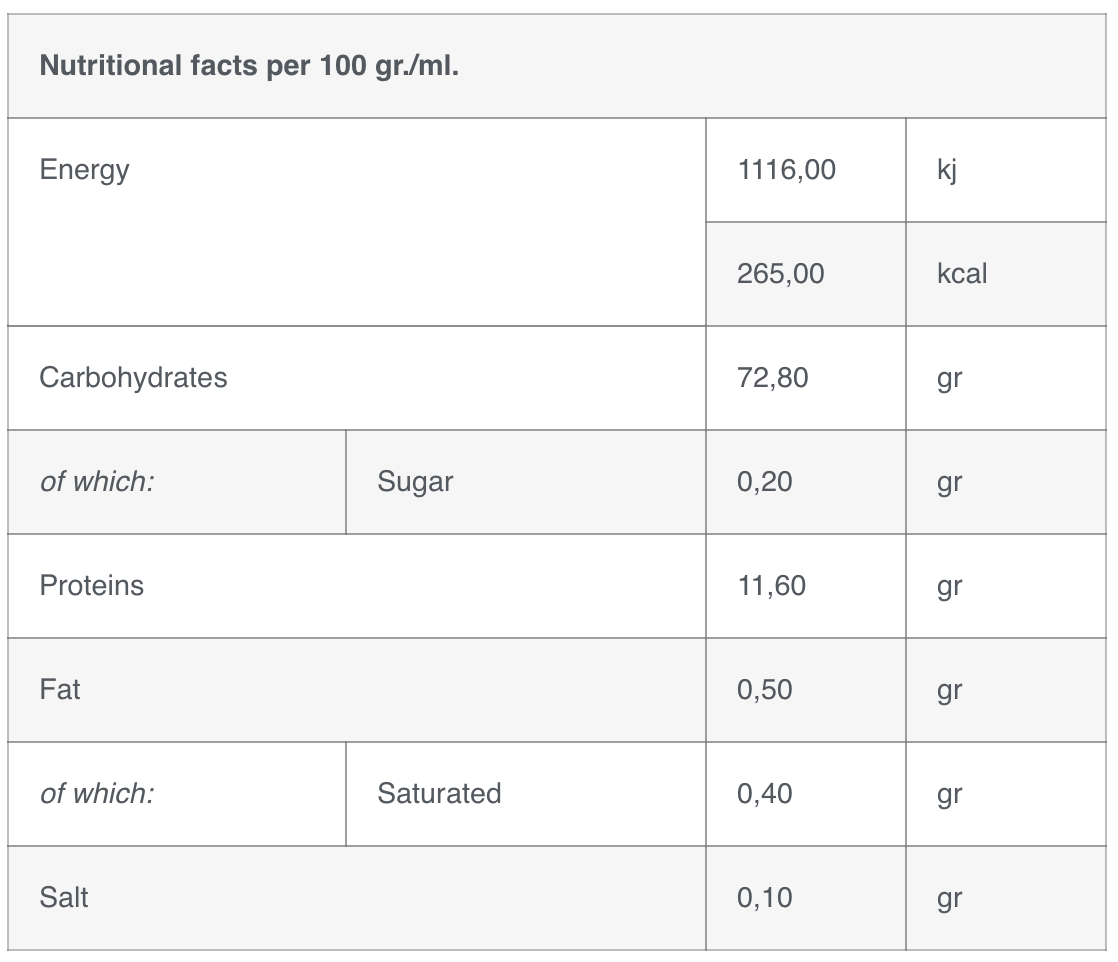Click the Fat row label
The height and width of the screenshot is (962, 1118).
[x=60, y=690]
